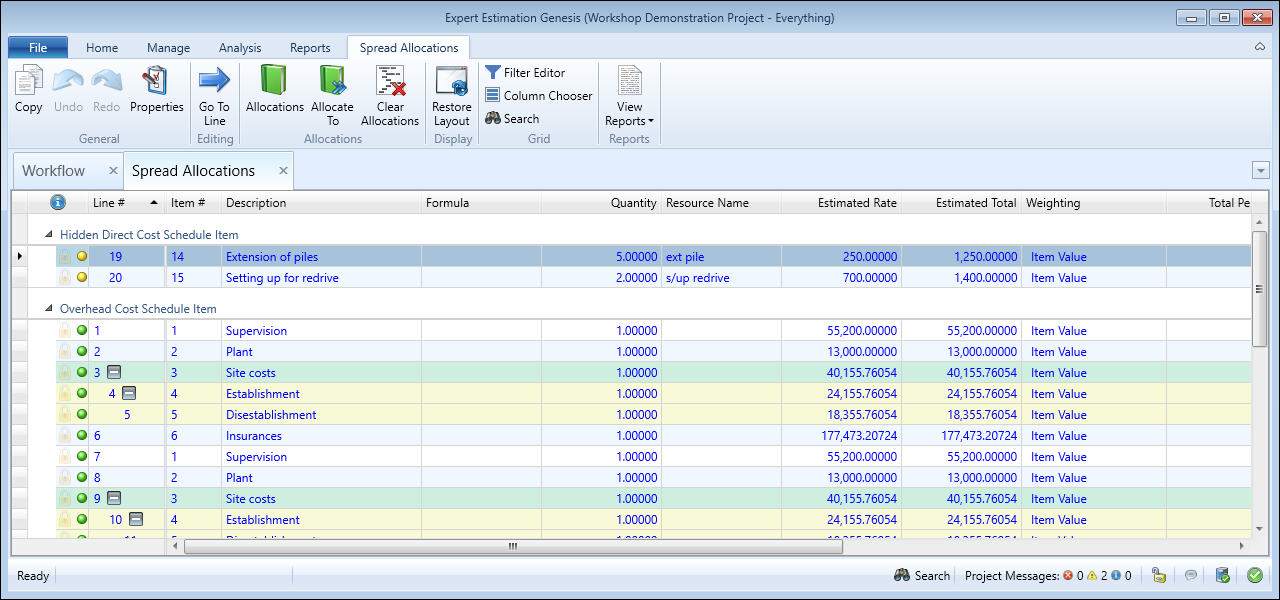Switch to the Workflow document tab
The width and height of the screenshot is (1280, 600).
click(54, 171)
